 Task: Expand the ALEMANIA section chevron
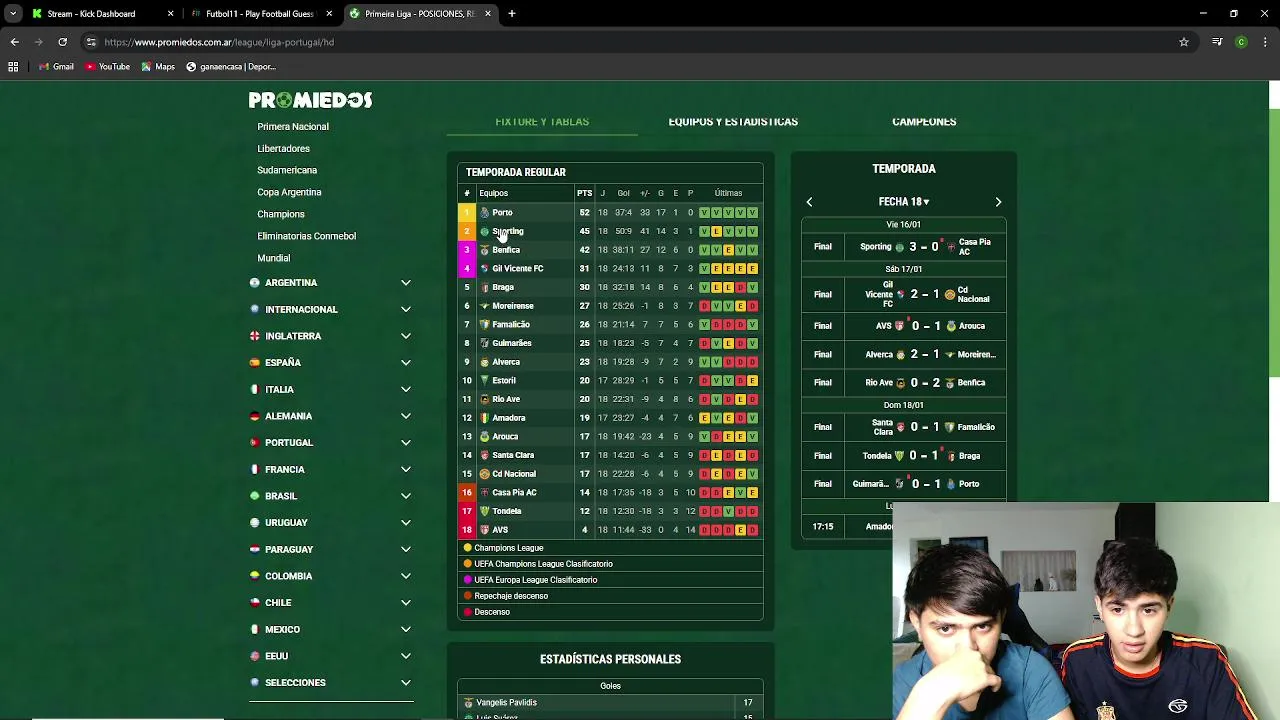(x=406, y=416)
